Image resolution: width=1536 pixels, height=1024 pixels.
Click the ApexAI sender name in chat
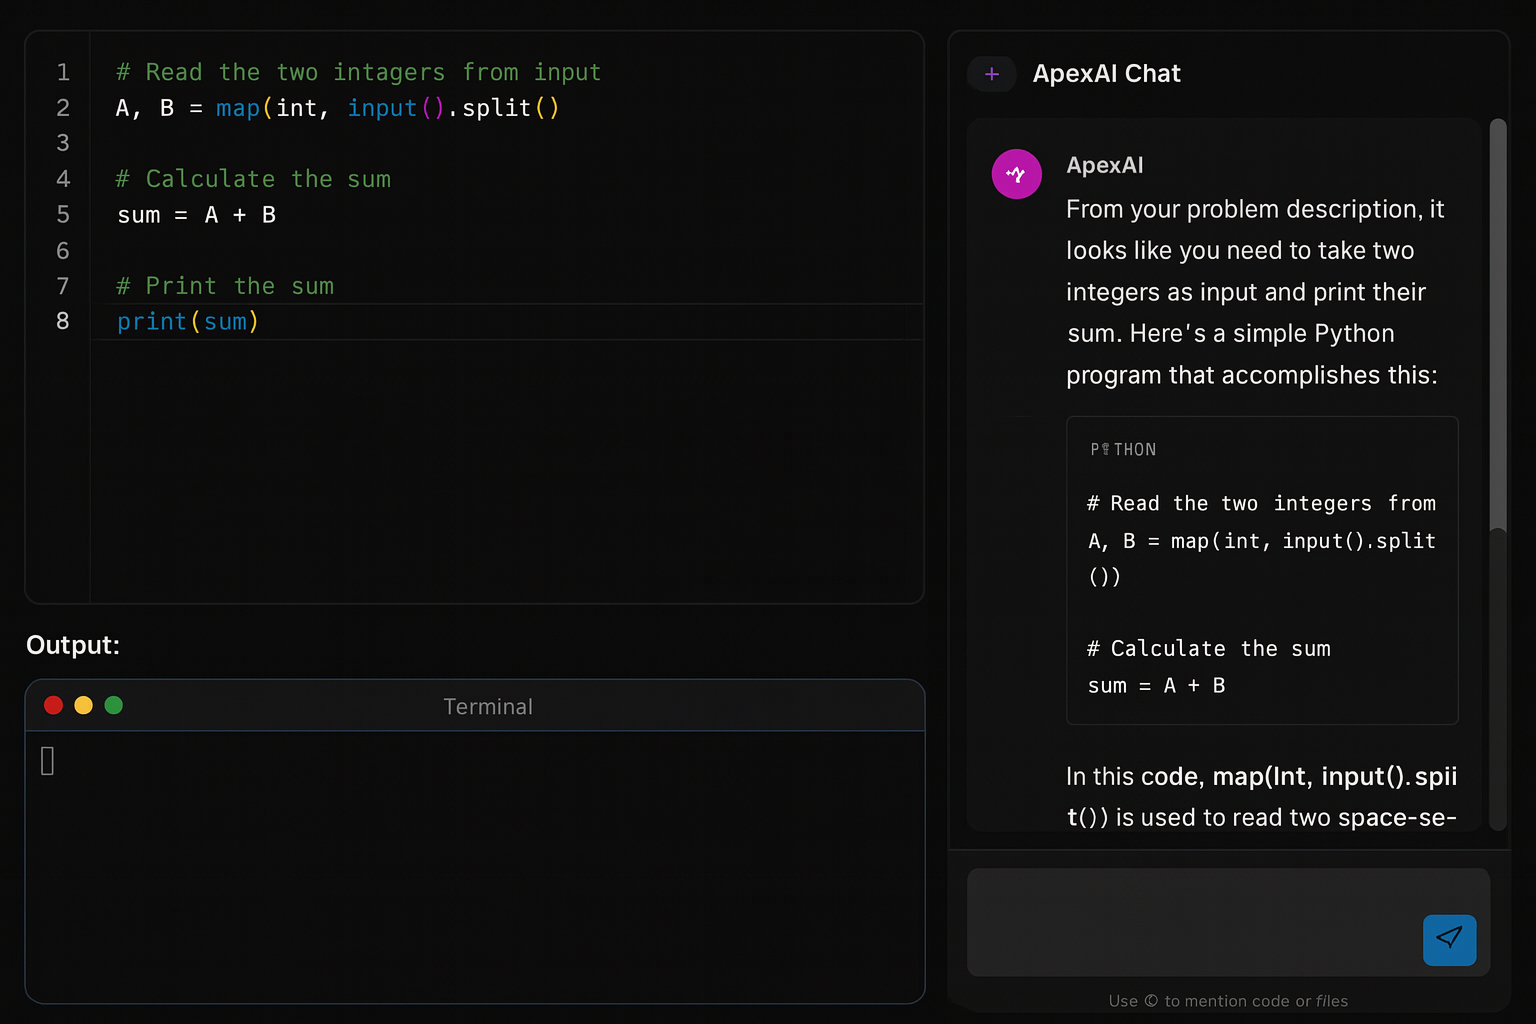click(x=1104, y=165)
